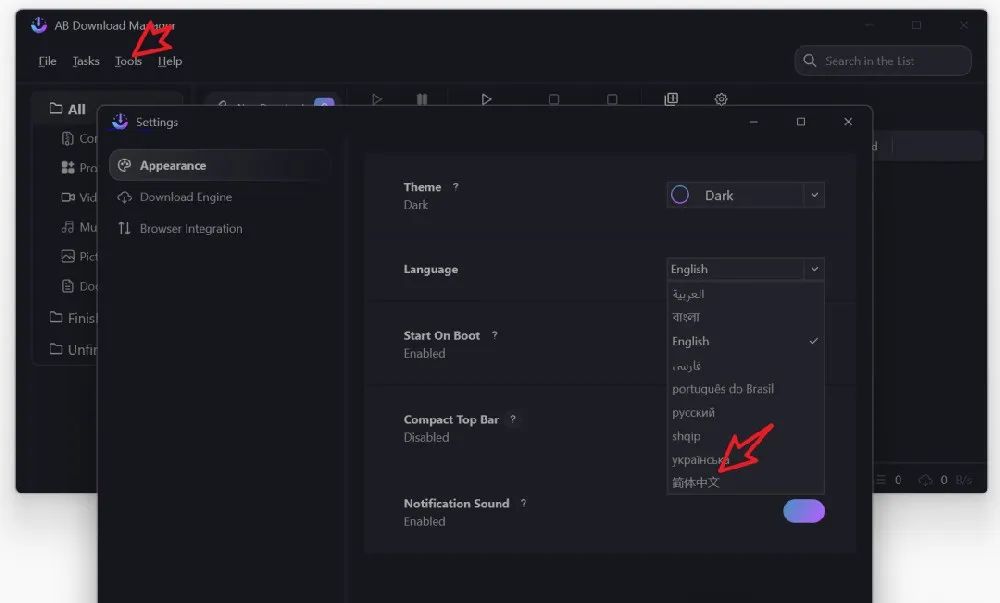Switch to the Browser Integration settings tab

(220, 228)
